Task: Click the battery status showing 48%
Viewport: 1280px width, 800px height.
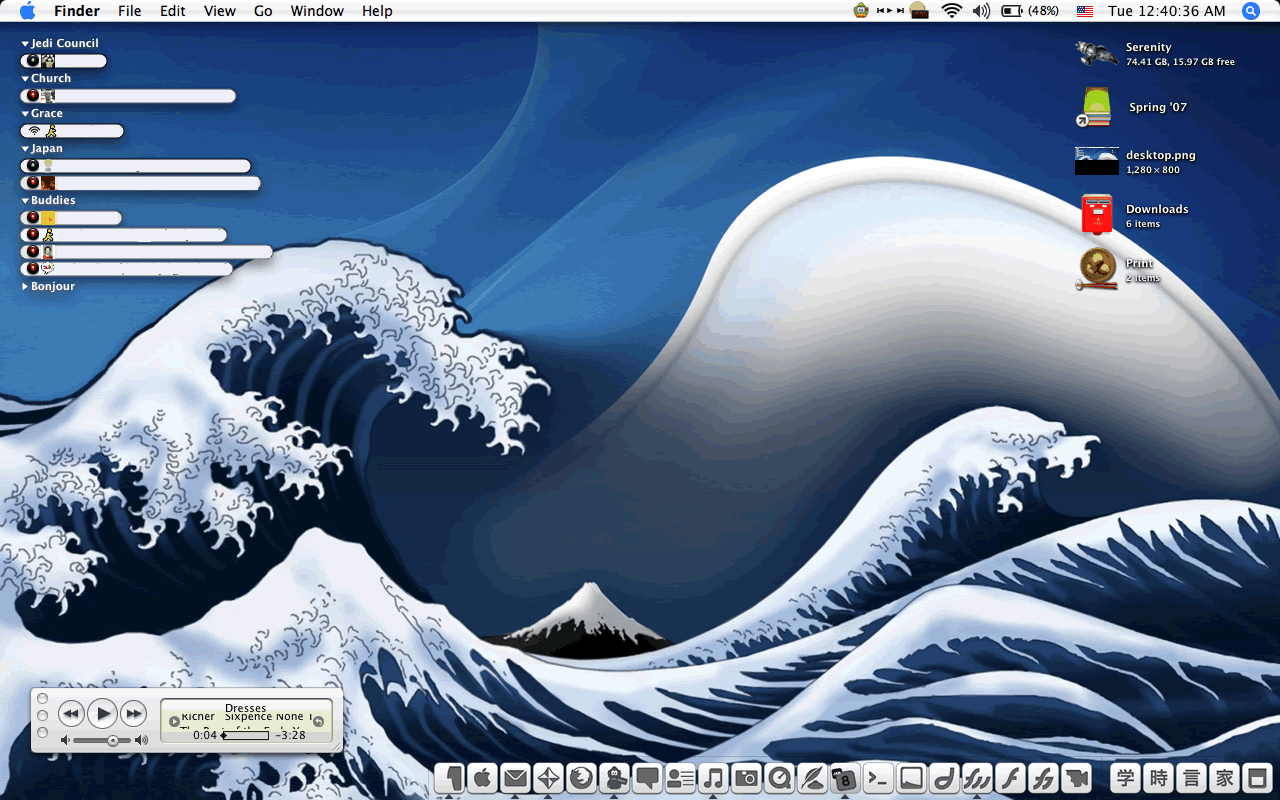Action: point(1030,11)
